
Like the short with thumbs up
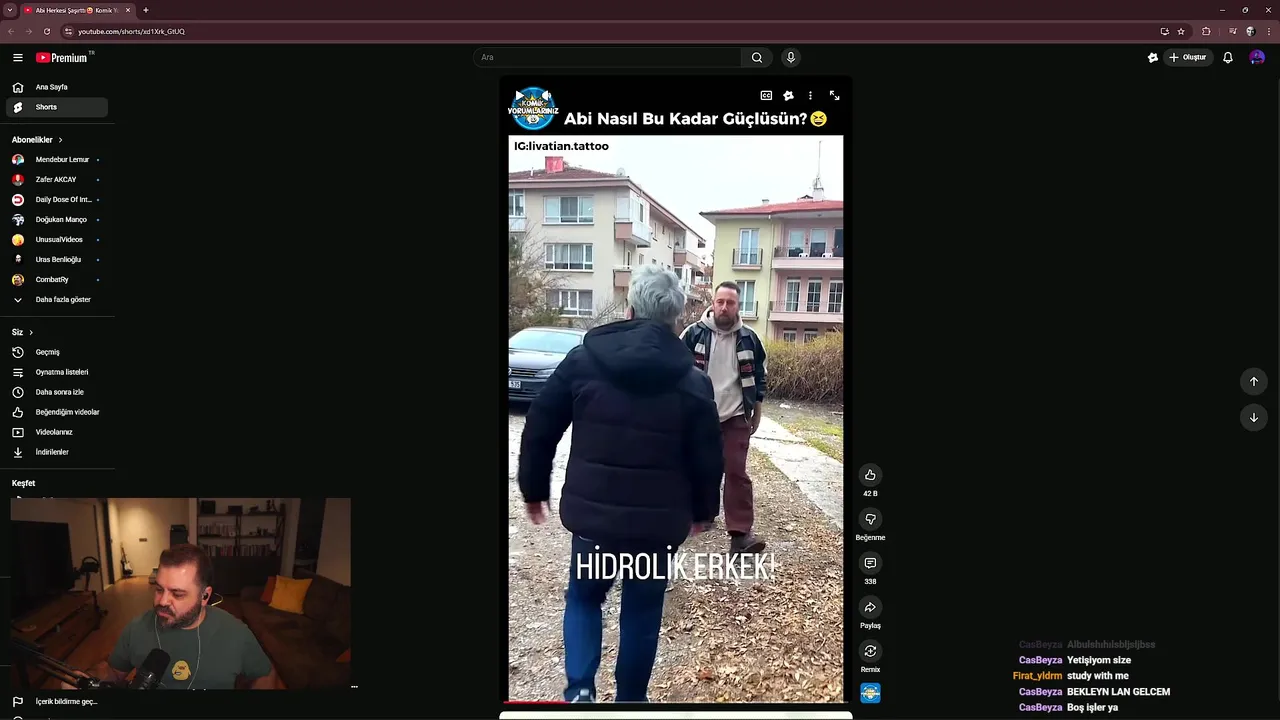tap(870, 475)
